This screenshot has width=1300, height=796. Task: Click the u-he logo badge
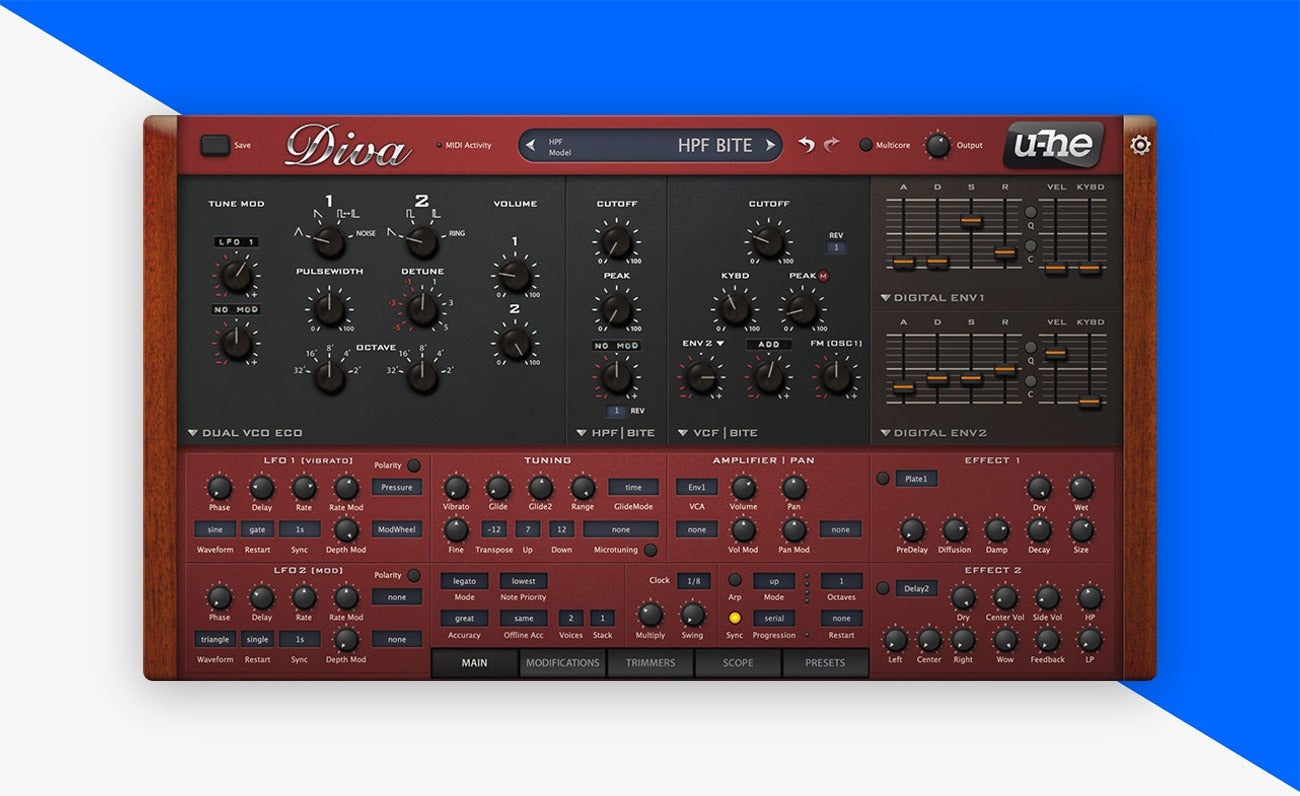[x=1054, y=145]
